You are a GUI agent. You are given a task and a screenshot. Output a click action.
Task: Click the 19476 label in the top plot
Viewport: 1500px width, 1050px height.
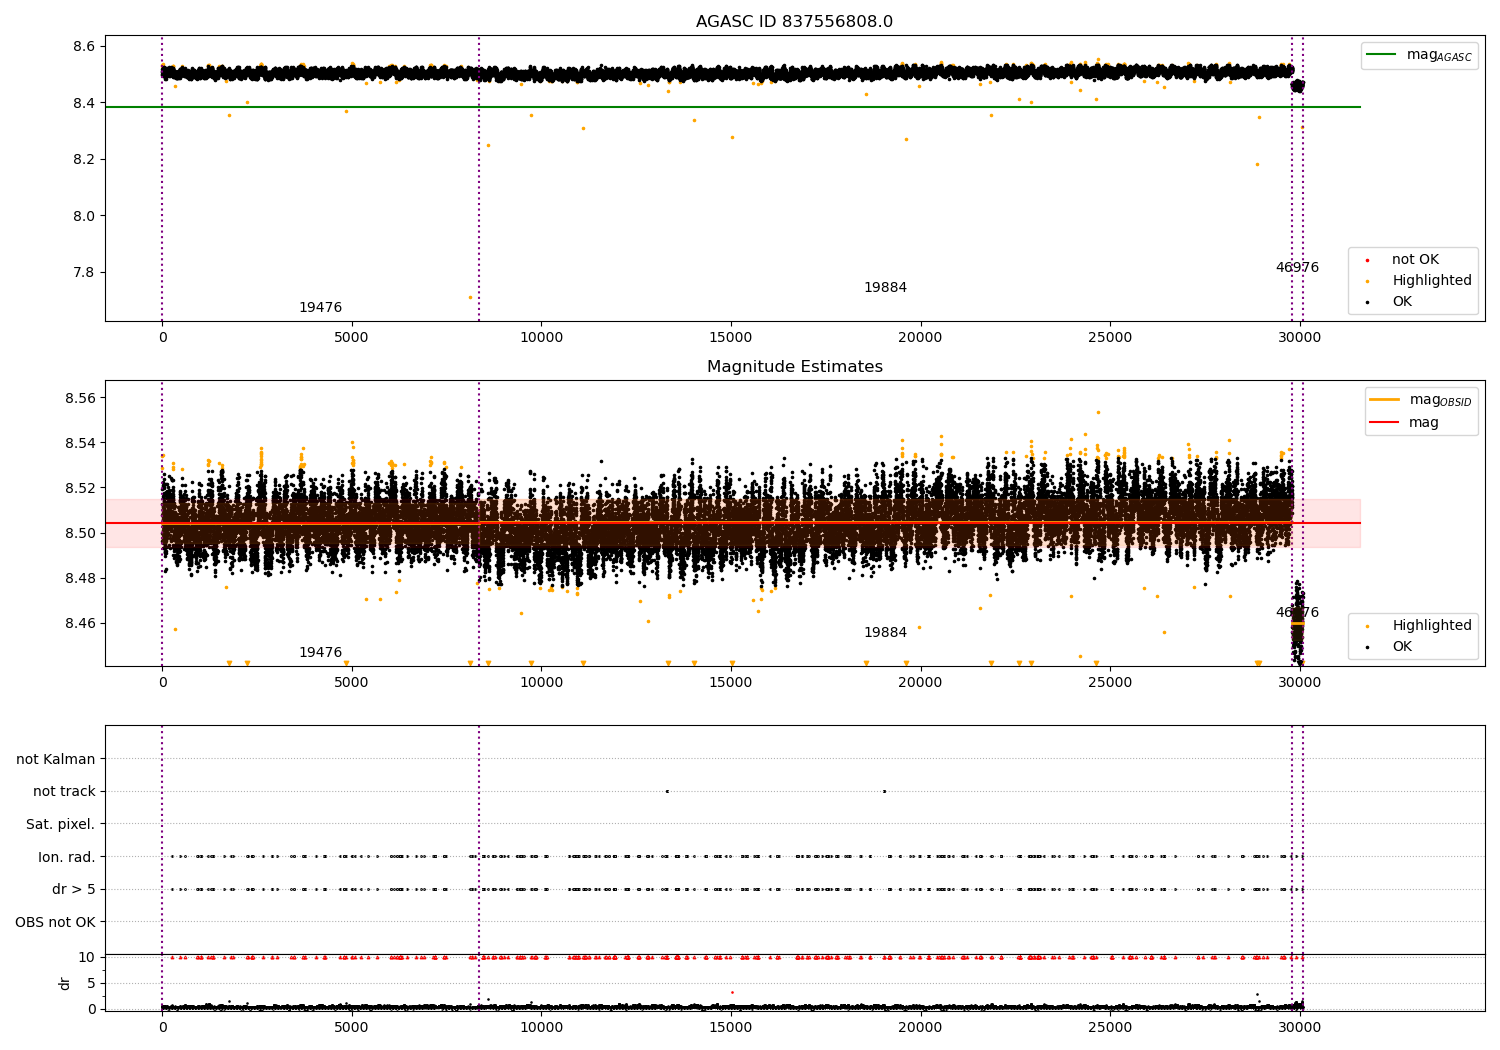pos(320,308)
